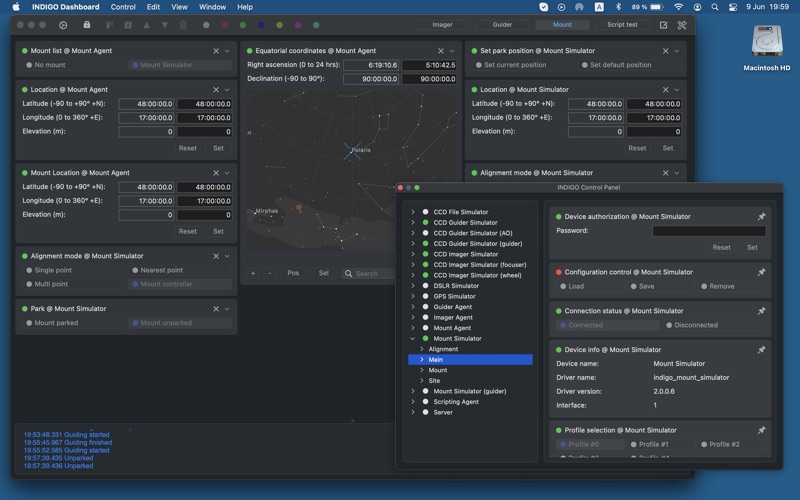Pin the Configuration control panel

pos(761,272)
